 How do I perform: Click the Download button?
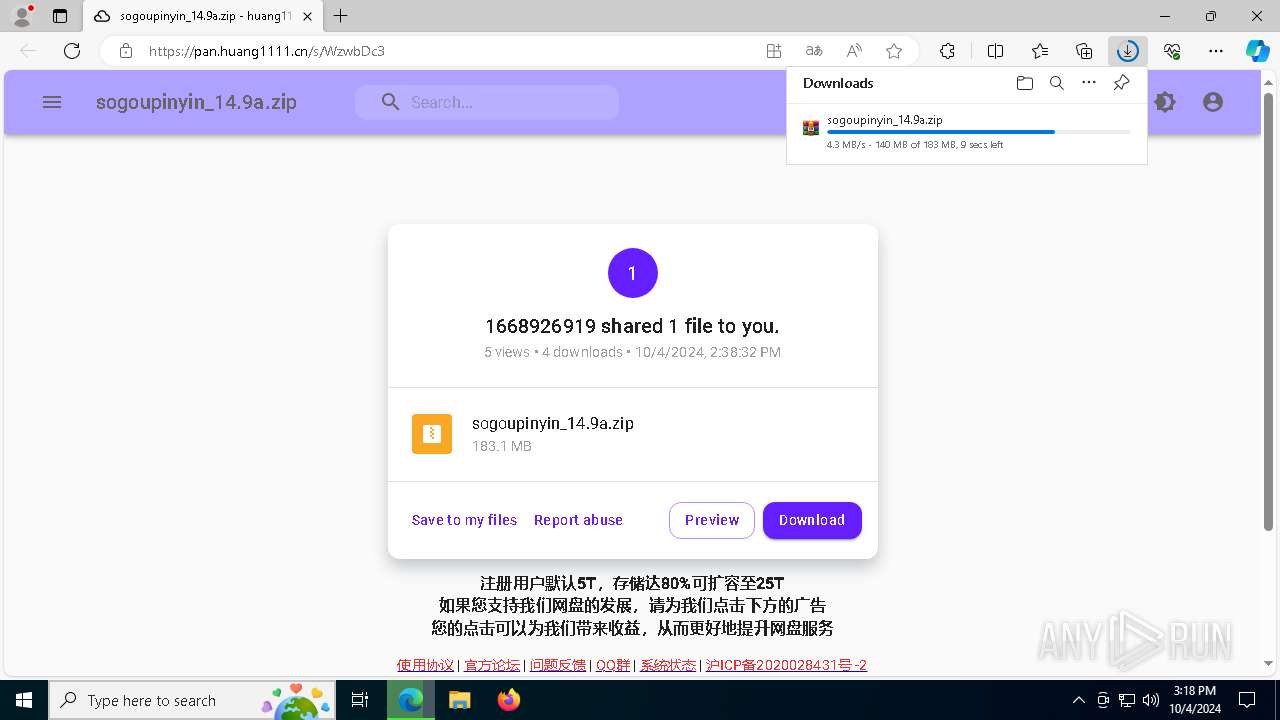click(812, 520)
